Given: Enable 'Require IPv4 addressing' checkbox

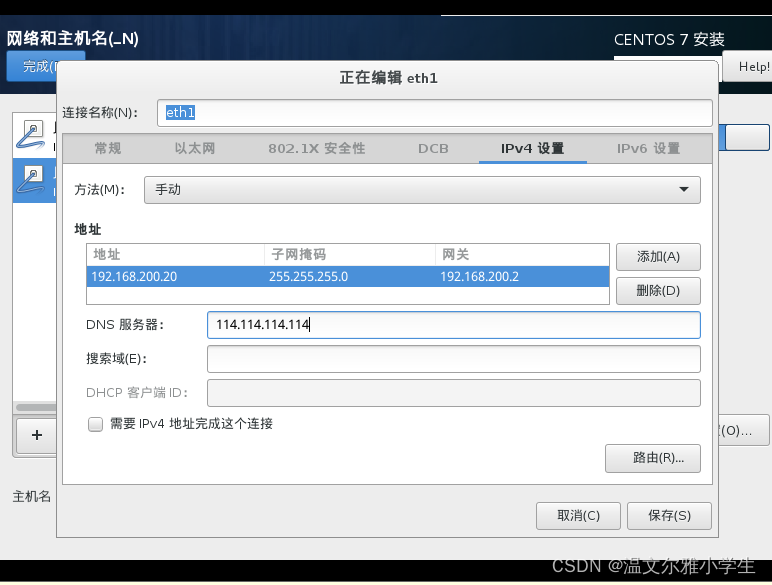Looking at the screenshot, I should point(95,424).
